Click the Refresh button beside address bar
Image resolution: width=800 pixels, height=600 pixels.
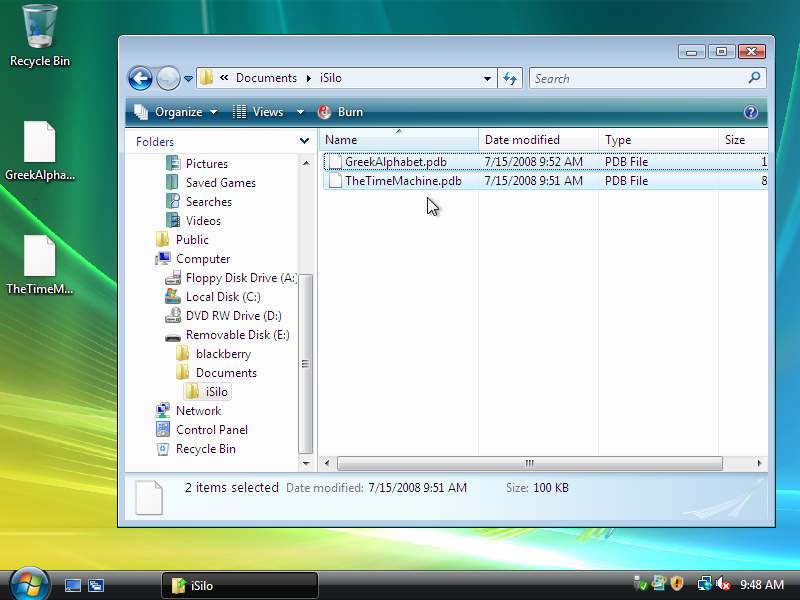510,78
